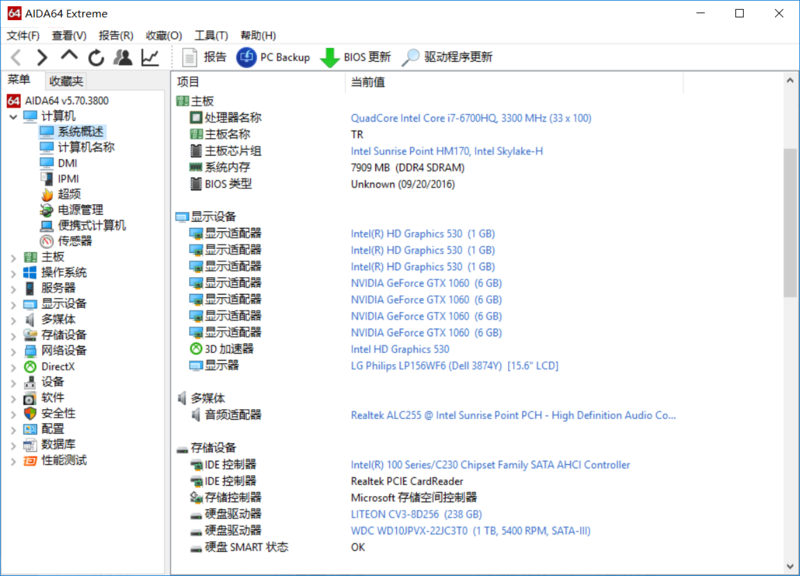Expand the DirectX tree node
Screen dimensions: 800x576
pos(13,367)
